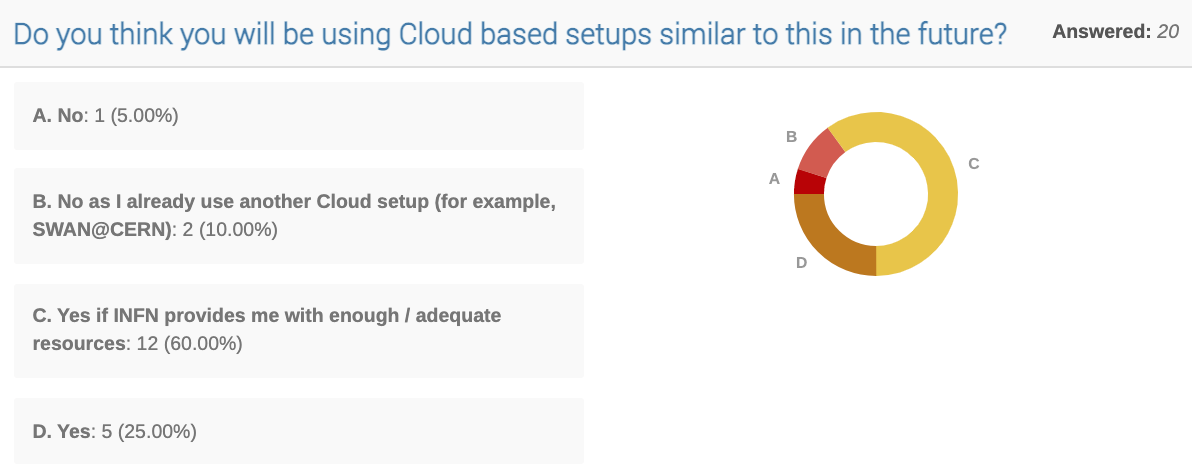The image size is (1192, 468).
Task: Click the chart label letter C
Action: [974, 163]
